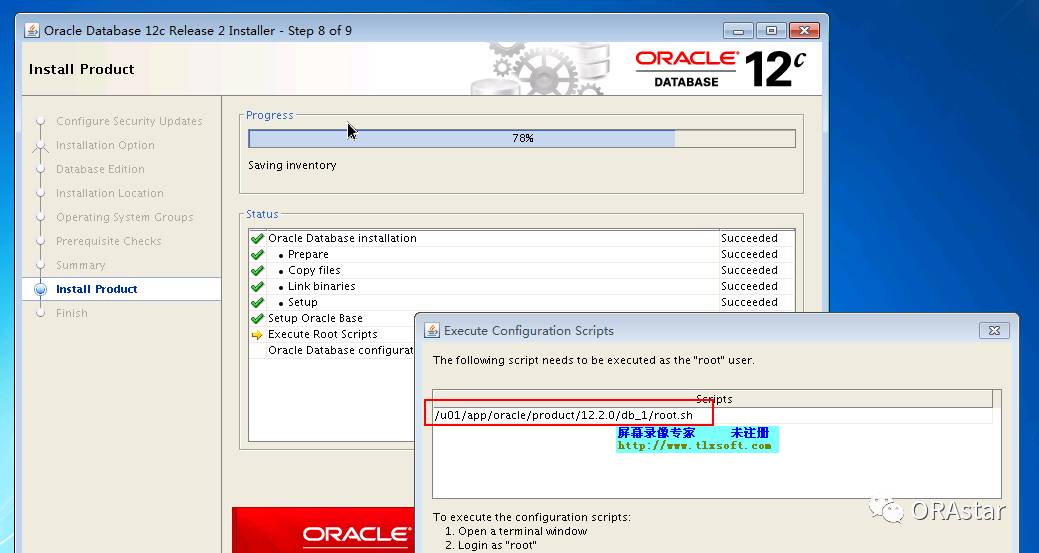Click Succeeded status for Link binaries
Screen dimensions: 1039x553
coord(749,285)
